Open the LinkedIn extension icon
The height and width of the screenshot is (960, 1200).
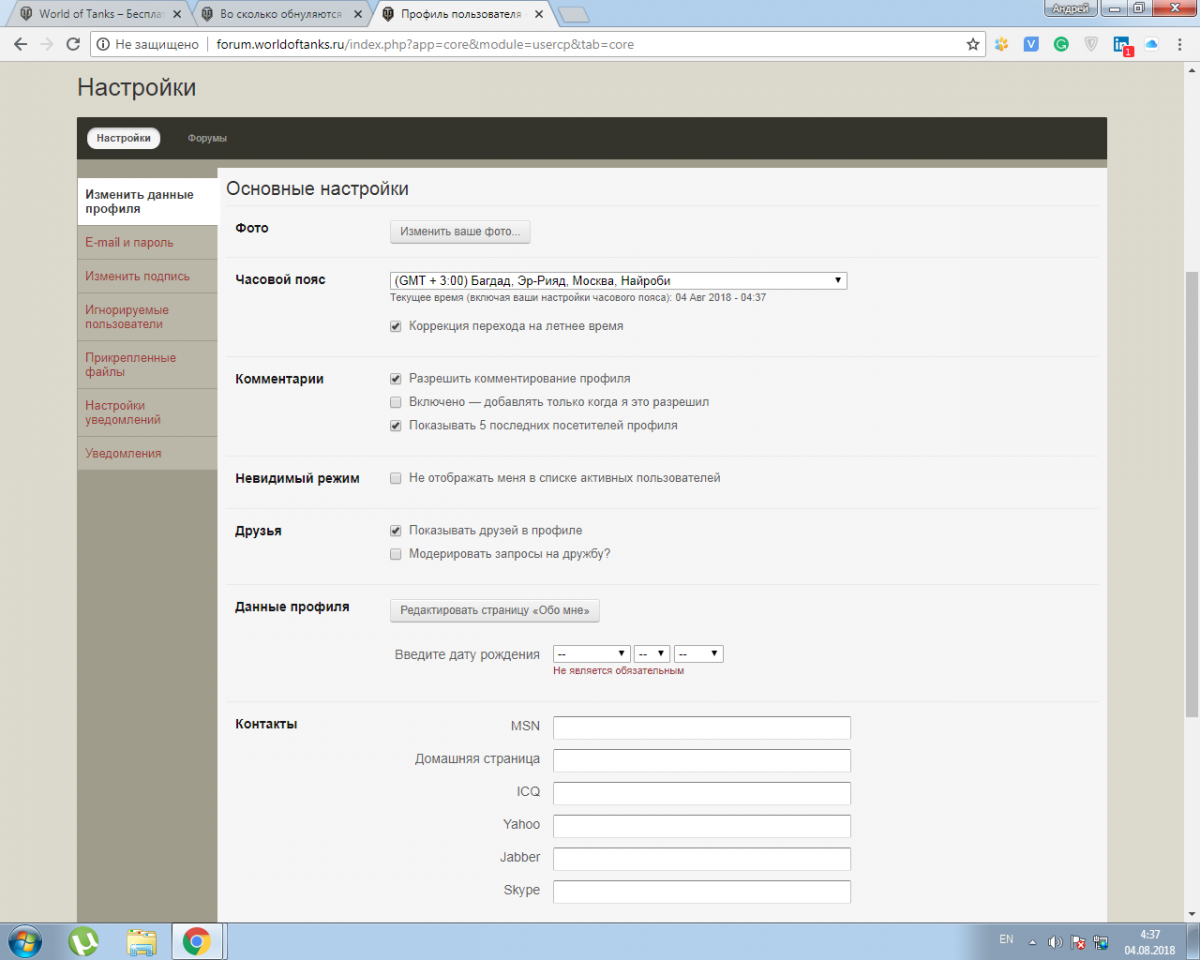pos(1122,45)
